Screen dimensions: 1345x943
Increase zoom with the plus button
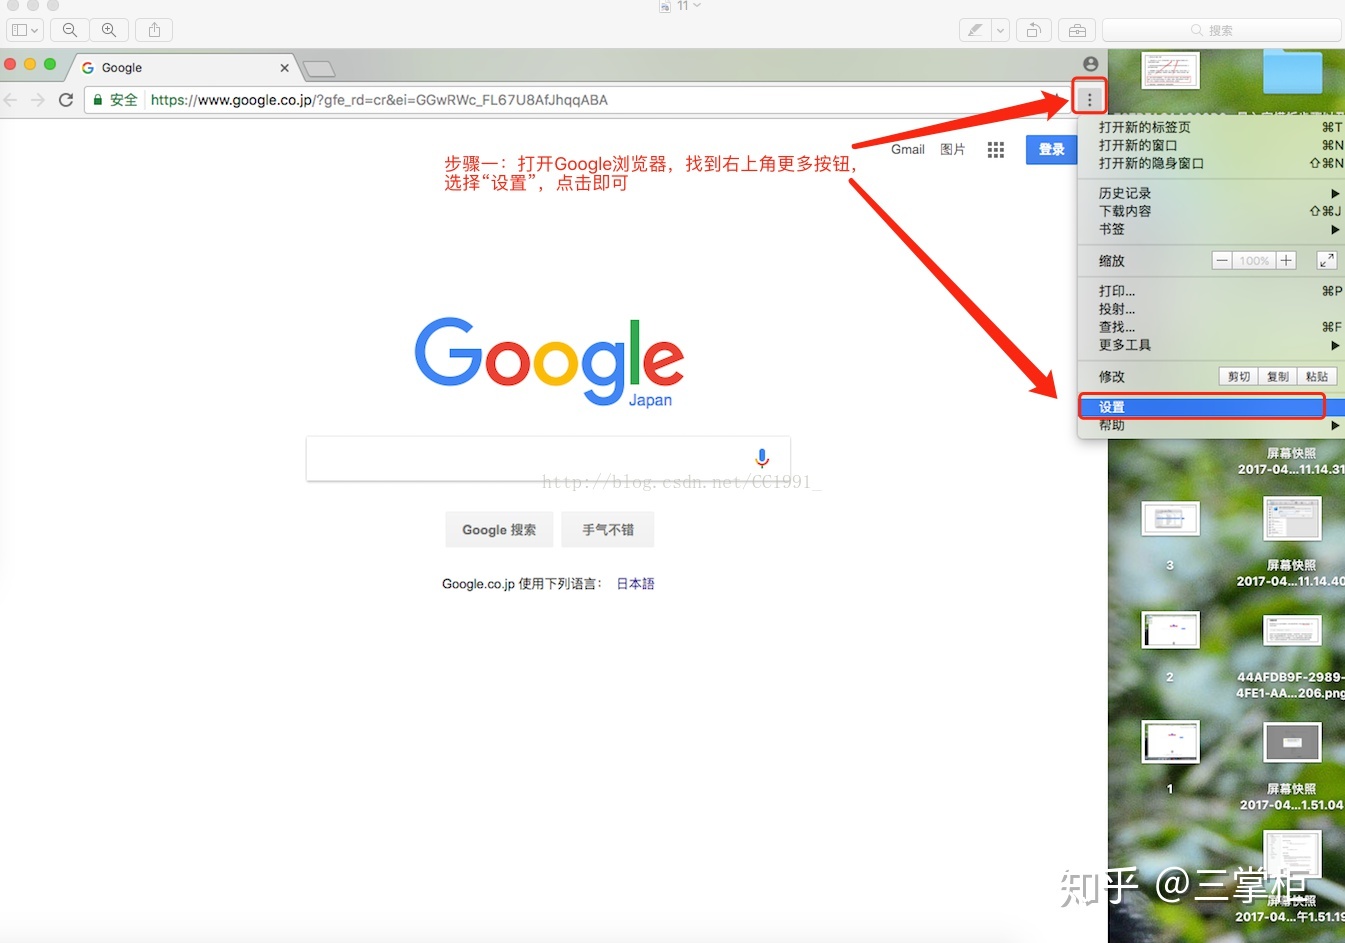pyautogui.click(x=1286, y=260)
